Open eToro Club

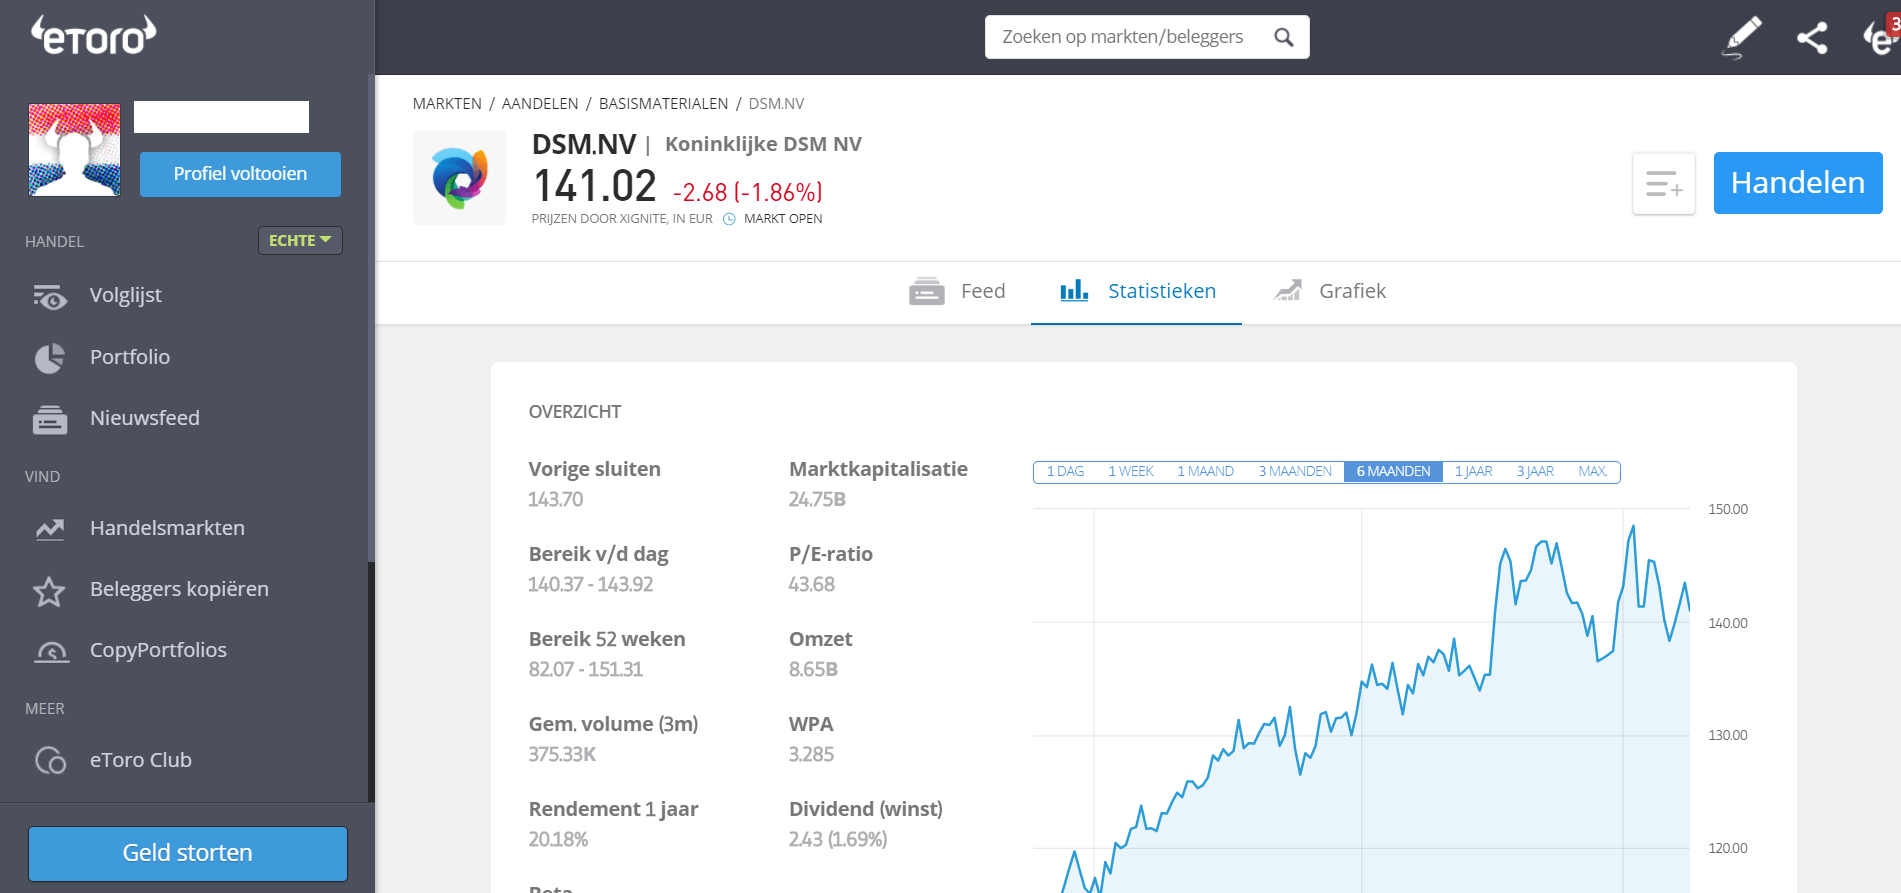pos(141,760)
